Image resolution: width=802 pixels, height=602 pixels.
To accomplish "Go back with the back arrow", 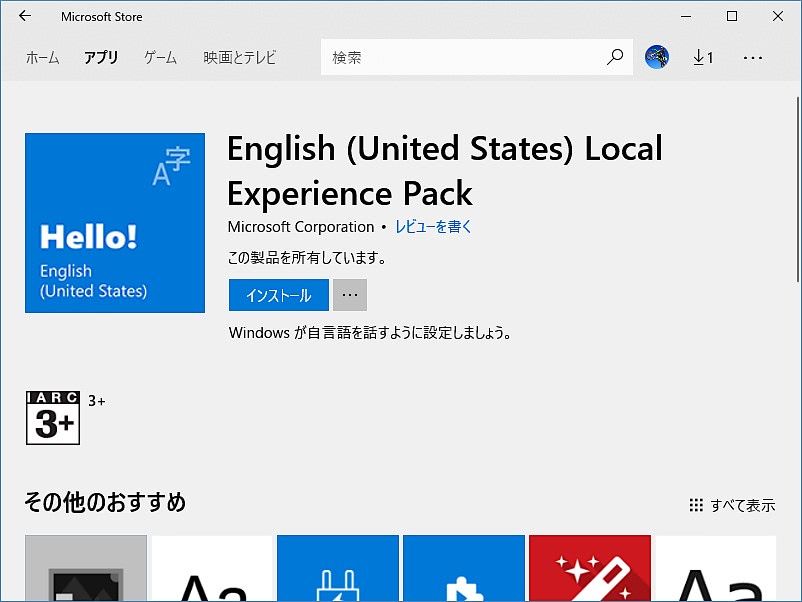I will (x=25, y=16).
